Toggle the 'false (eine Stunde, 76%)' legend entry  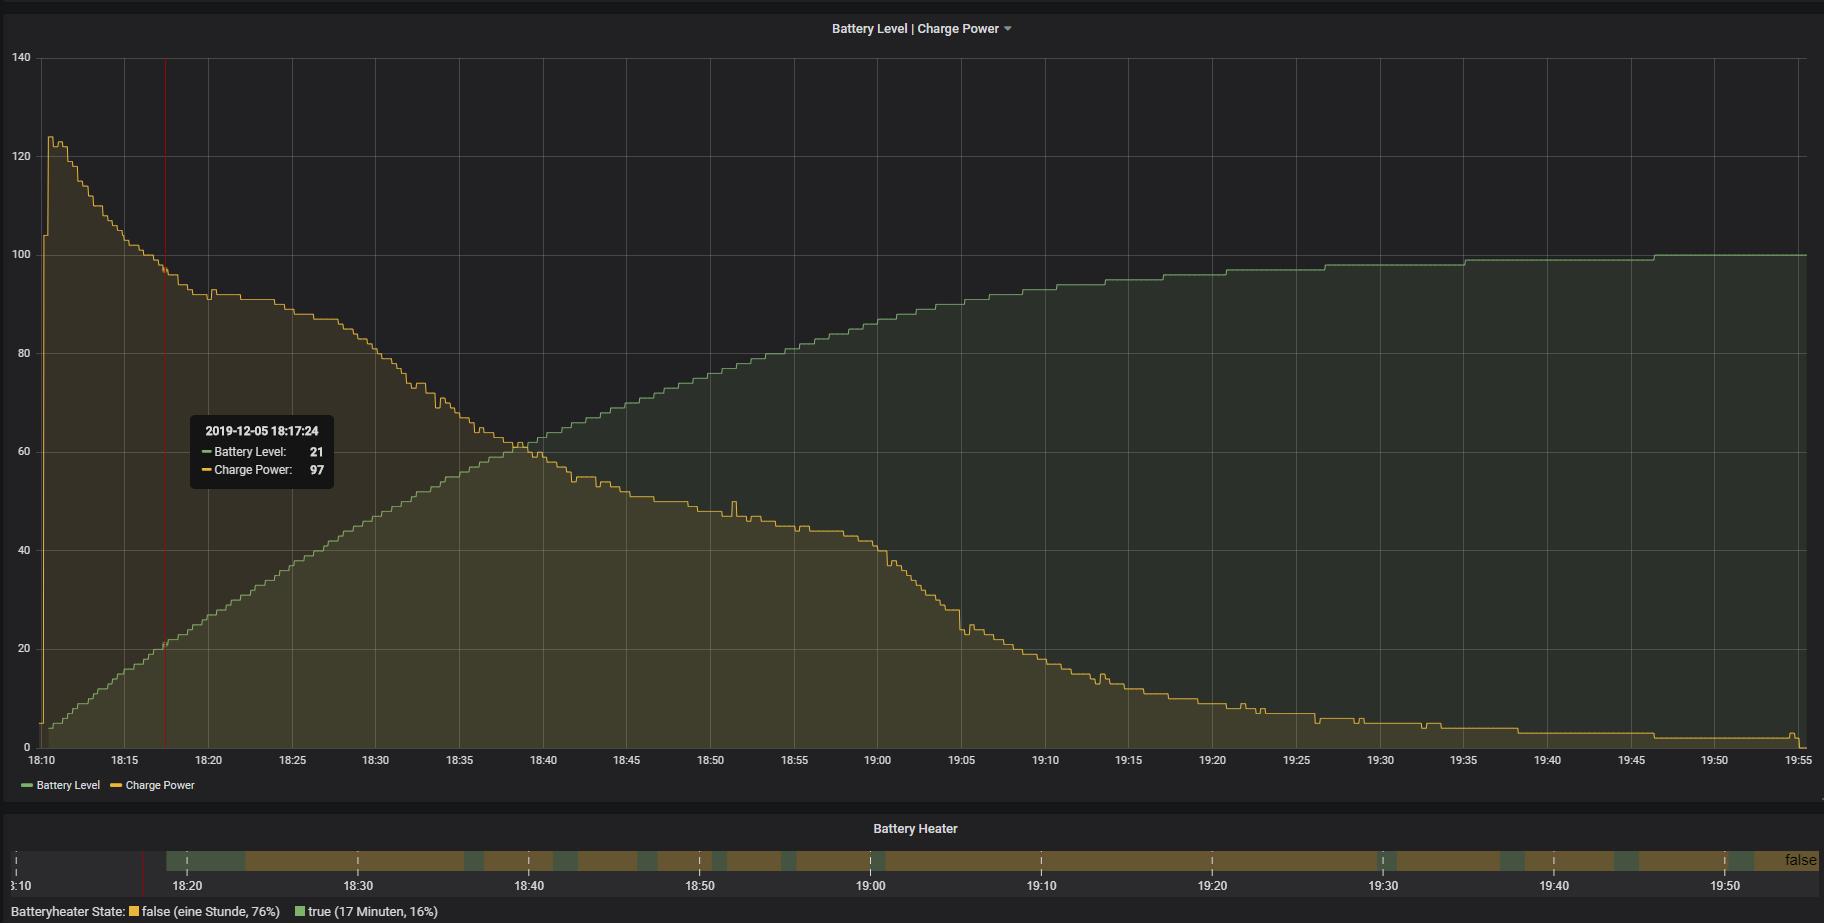(x=211, y=912)
